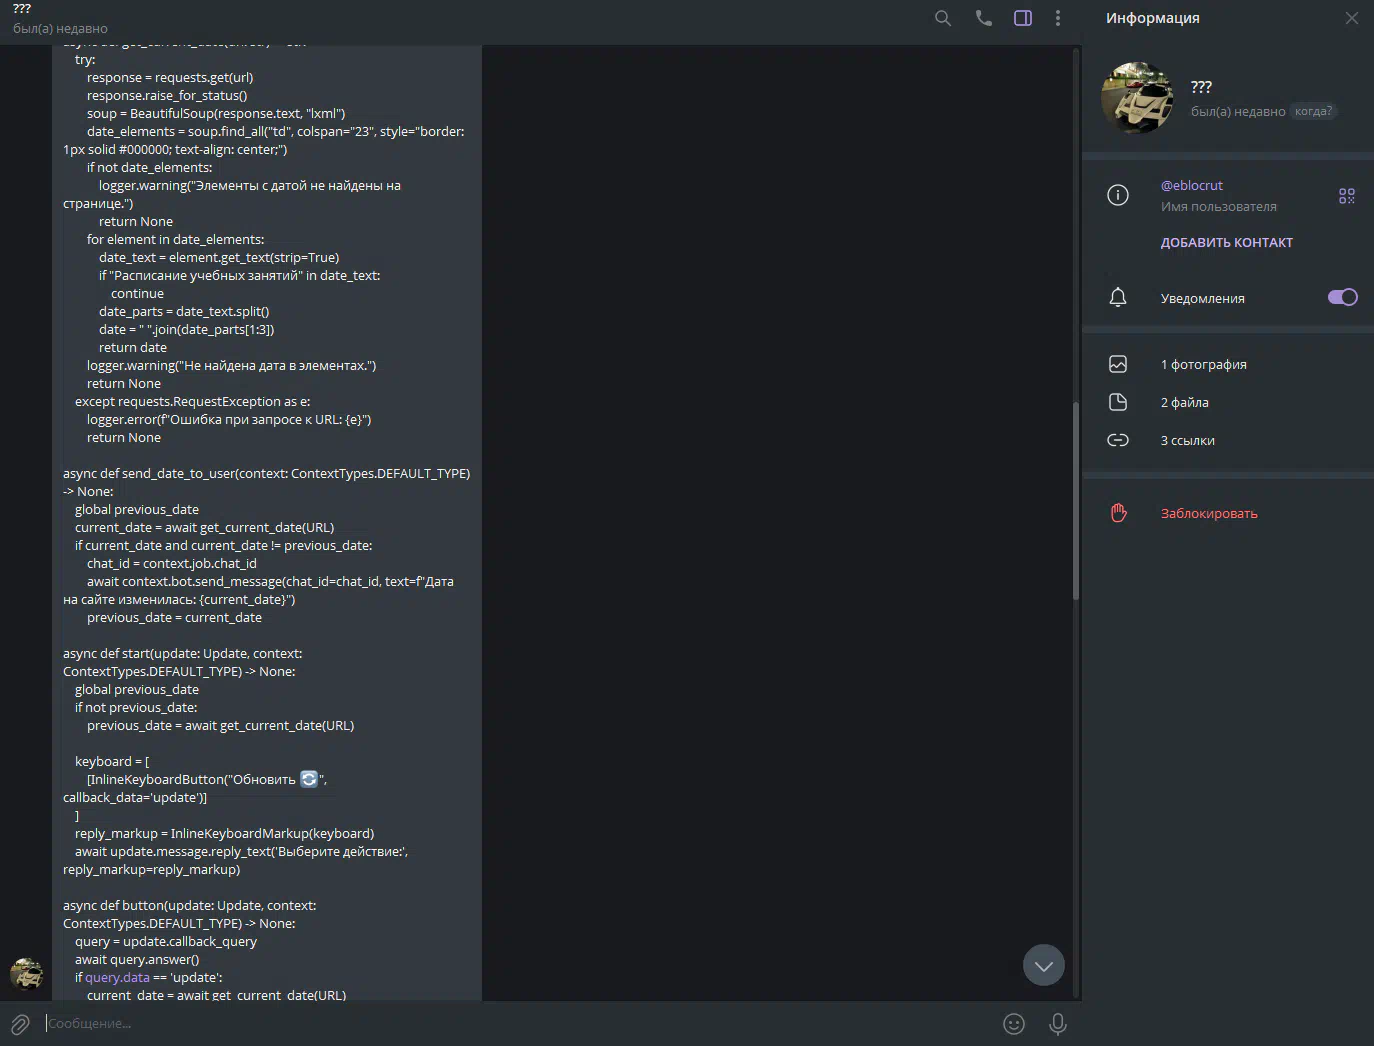Close the Информация panel

[x=1351, y=18]
